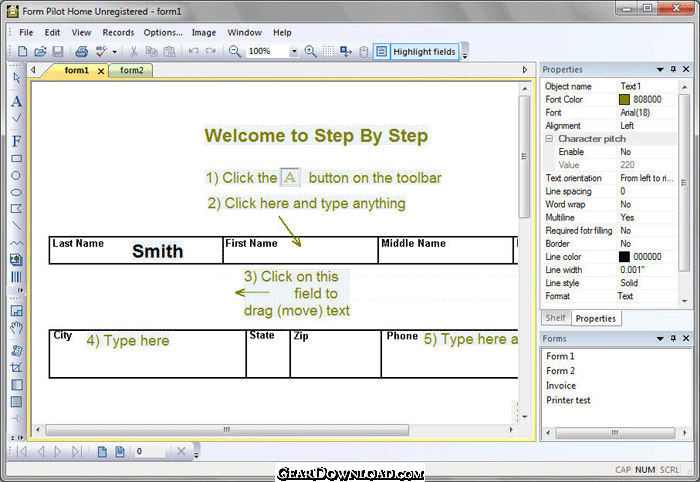
Task: Close the form1 tab
Action: click(101, 71)
